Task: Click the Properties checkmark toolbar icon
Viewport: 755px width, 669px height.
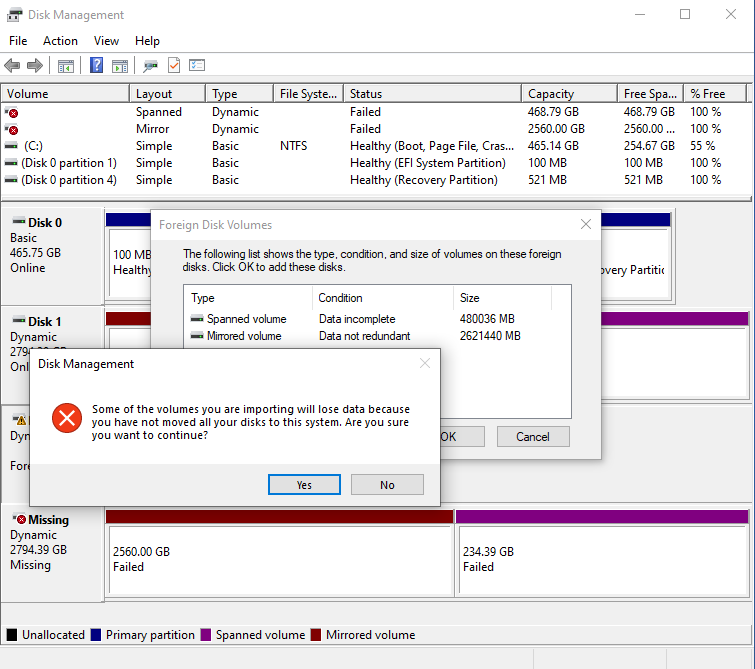Action: coord(174,65)
